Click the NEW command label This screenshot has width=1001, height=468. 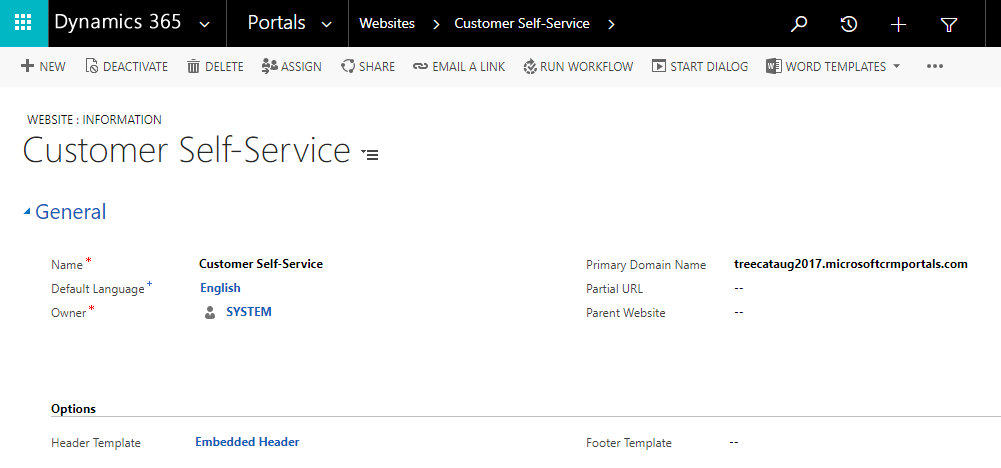pos(52,66)
